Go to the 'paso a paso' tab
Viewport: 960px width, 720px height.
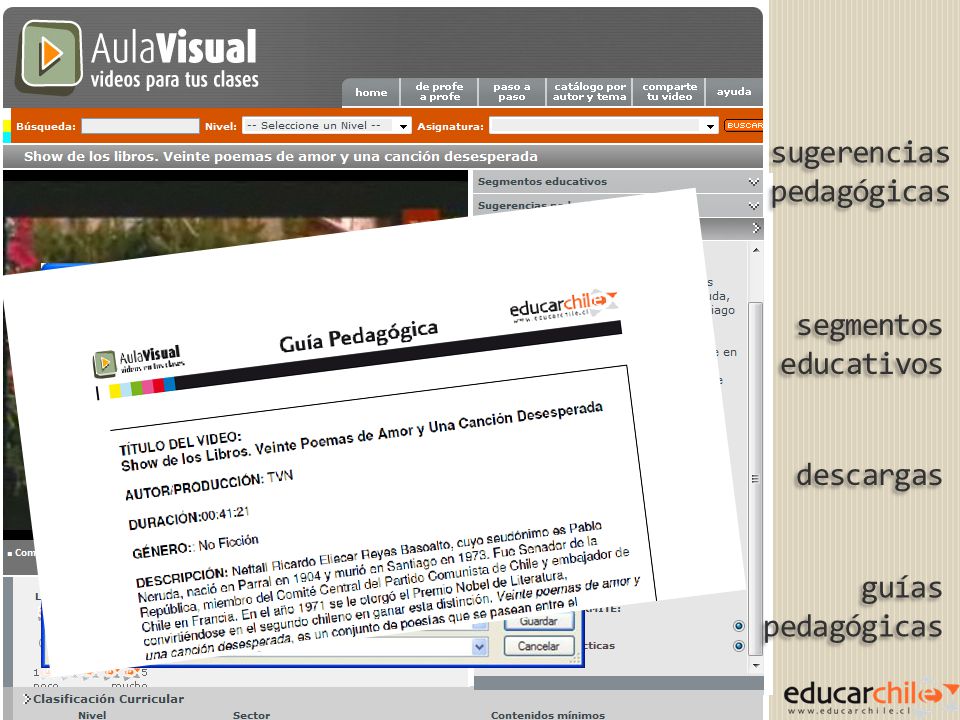click(x=511, y=92)
